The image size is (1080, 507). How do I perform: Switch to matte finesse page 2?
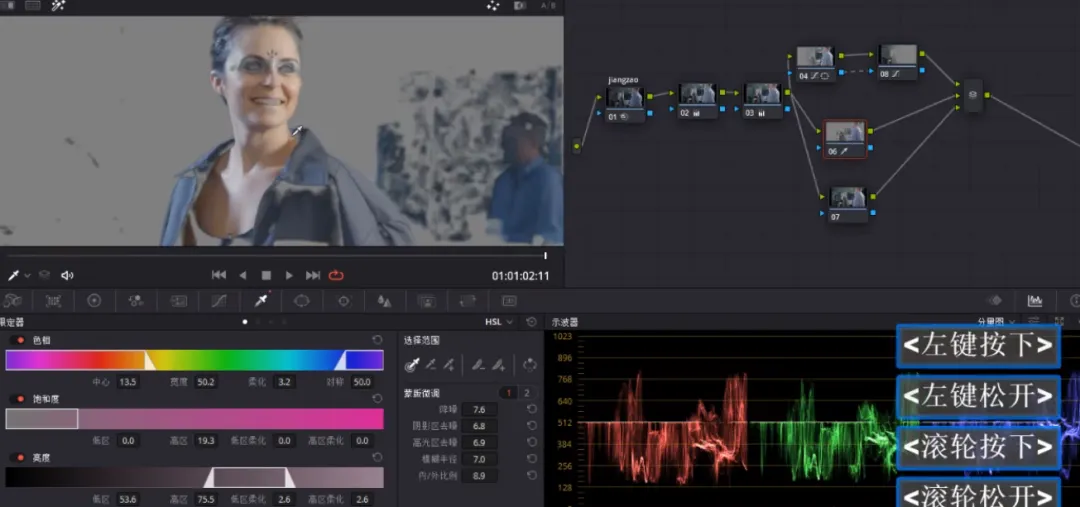point(527,393)
